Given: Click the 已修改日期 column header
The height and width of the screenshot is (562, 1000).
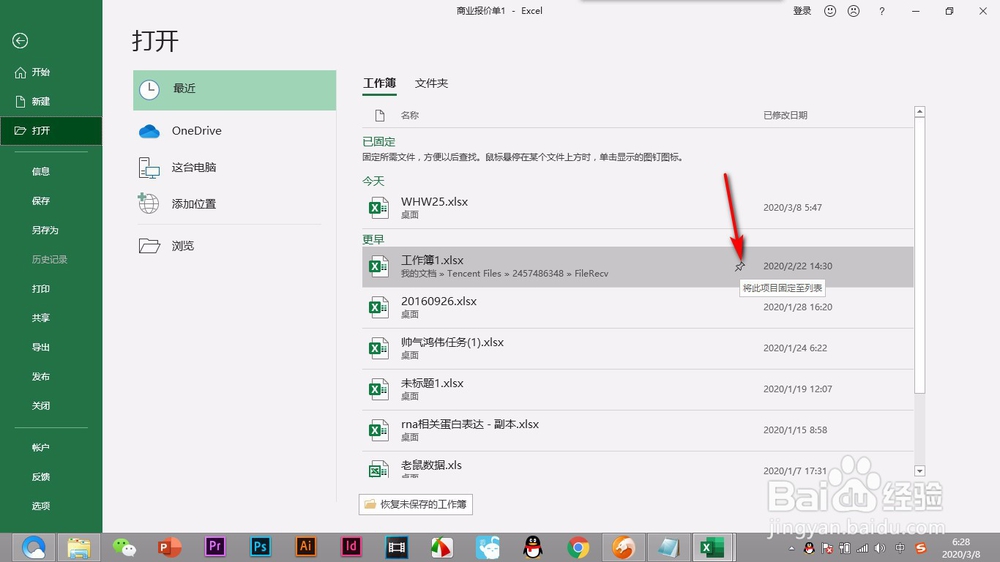Looking at the screenshot, I should [785, 115].
